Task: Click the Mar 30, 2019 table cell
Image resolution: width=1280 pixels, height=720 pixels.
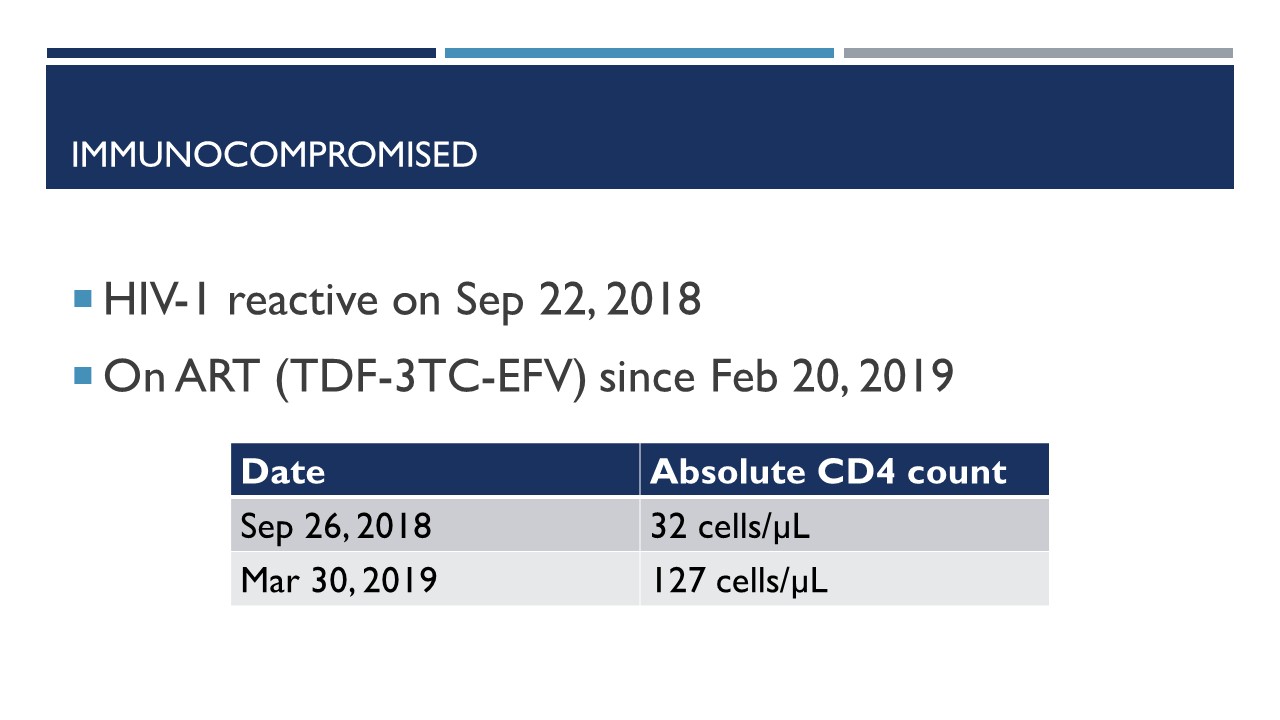Action: tap(435, 579)
